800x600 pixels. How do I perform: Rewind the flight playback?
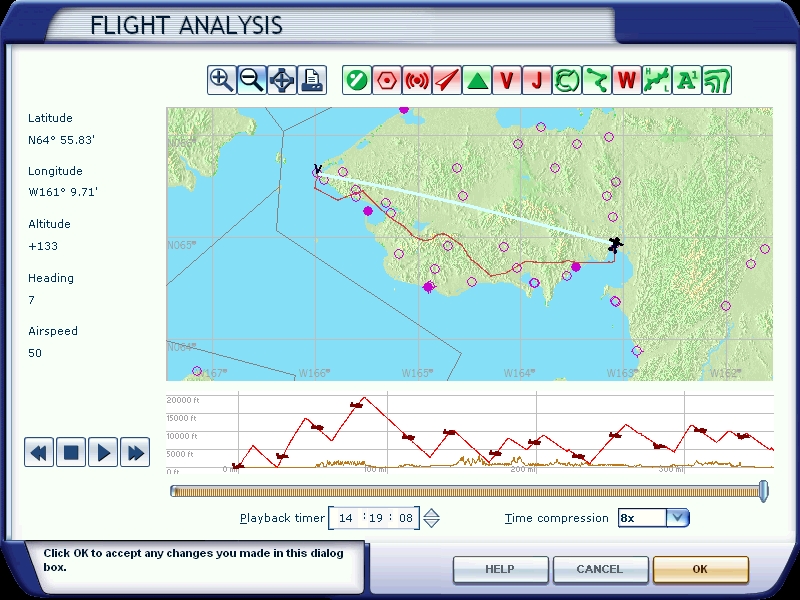39,452
